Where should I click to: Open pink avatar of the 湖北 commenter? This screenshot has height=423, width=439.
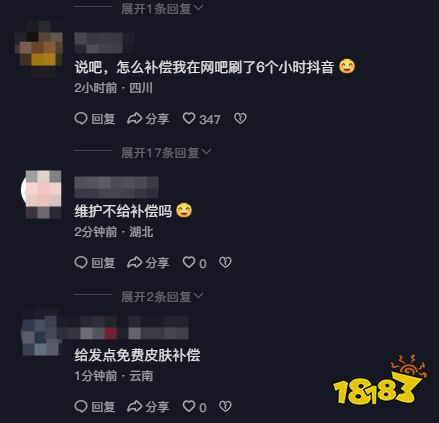coord(41,194)
